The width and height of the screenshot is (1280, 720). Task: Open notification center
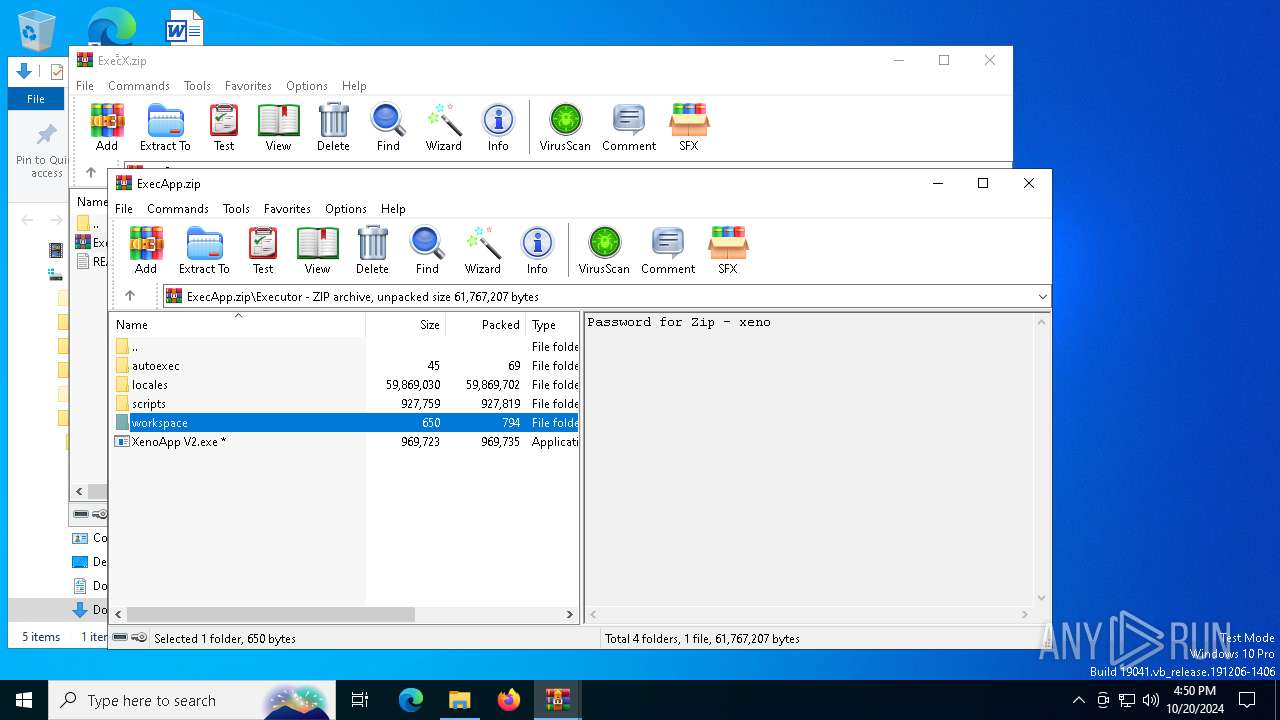coord(1247,700)
